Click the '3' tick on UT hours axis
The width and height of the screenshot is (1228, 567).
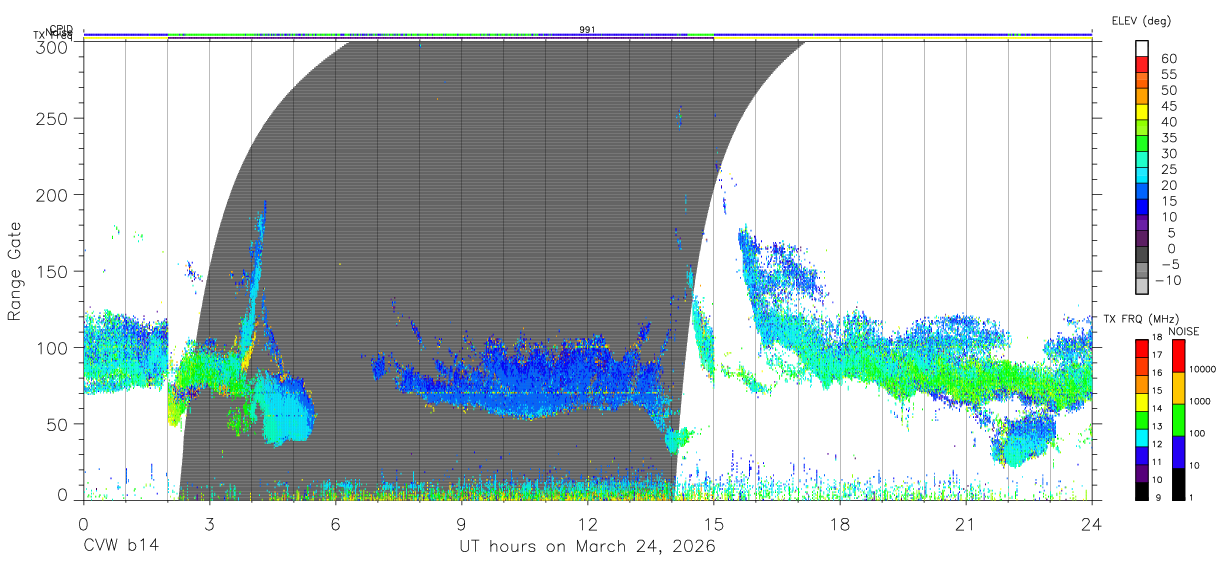click(209, 523)
